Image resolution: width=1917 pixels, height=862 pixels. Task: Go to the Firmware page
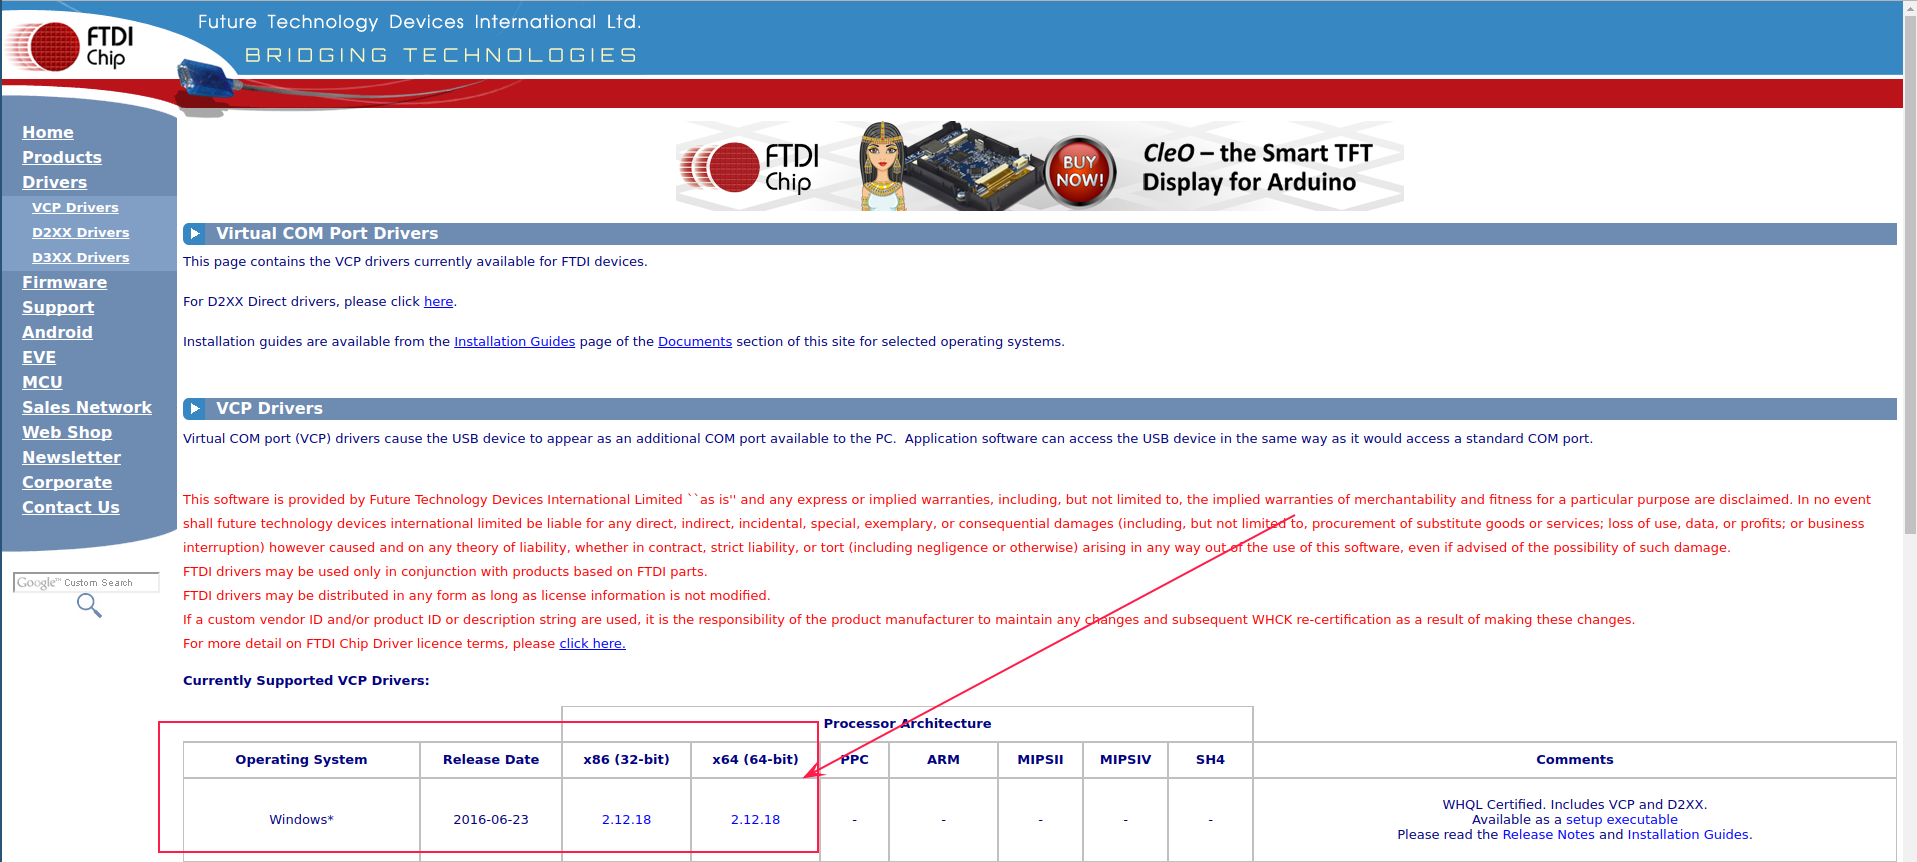(x=65, y=282)
